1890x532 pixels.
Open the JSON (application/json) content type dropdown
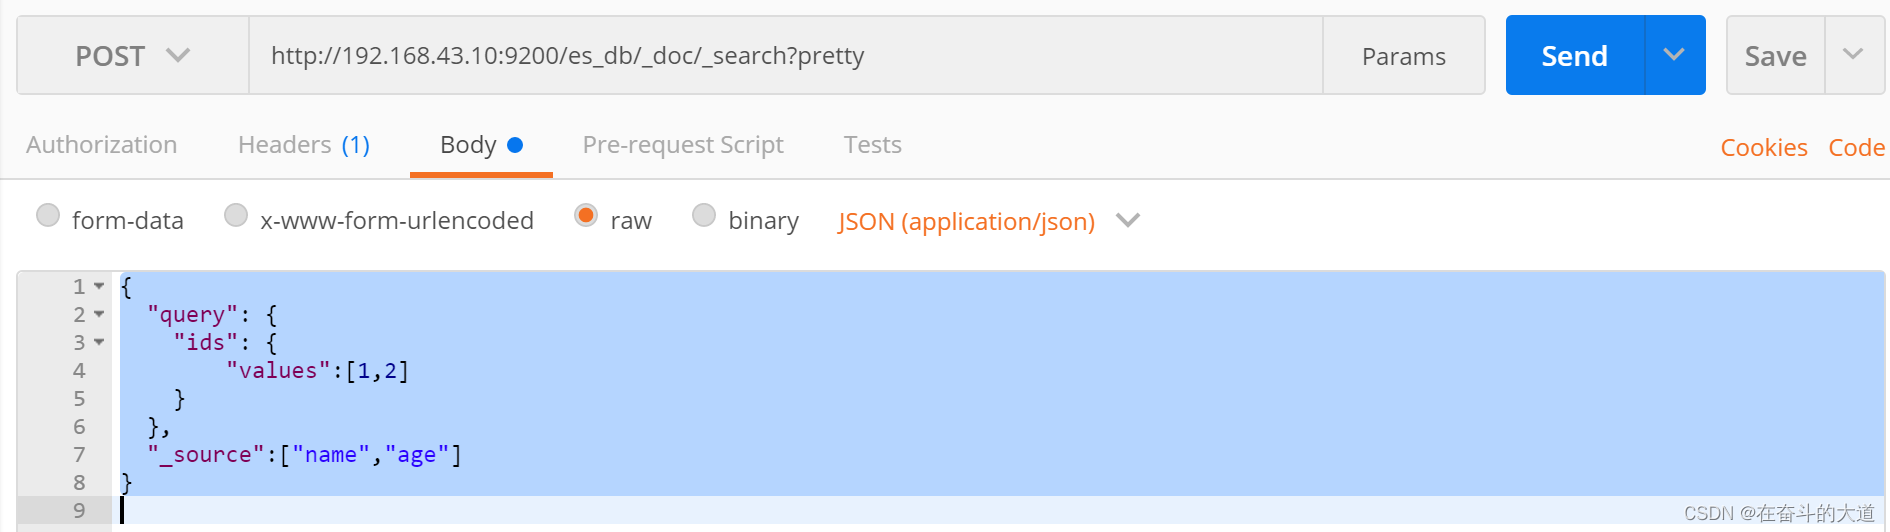click(x=988, y=221)
